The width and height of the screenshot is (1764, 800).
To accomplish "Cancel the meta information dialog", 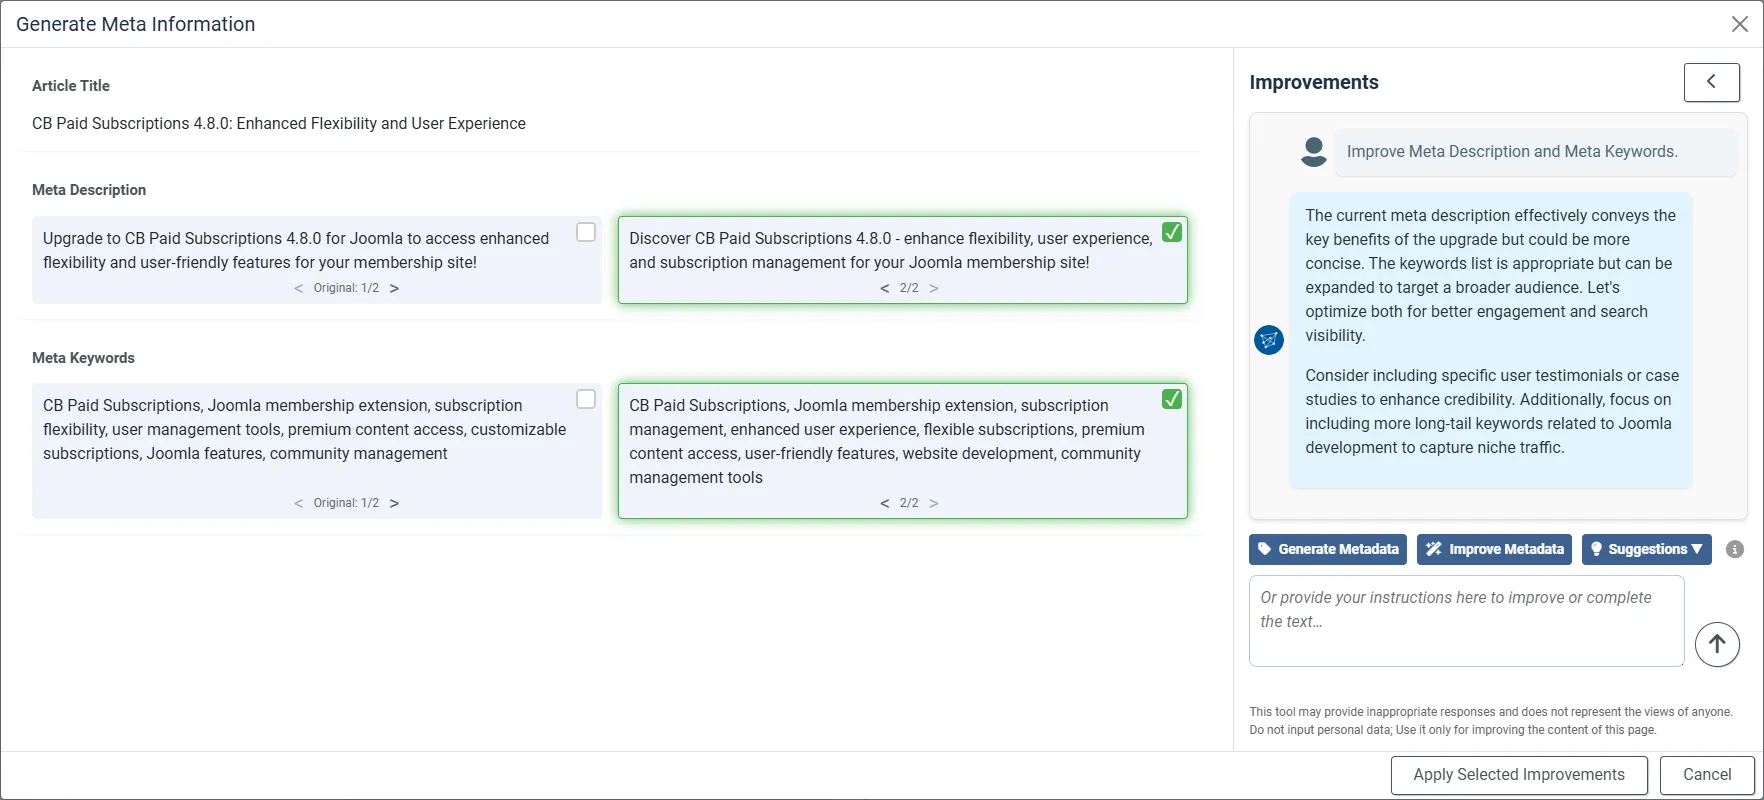I will click(1707, 775).
